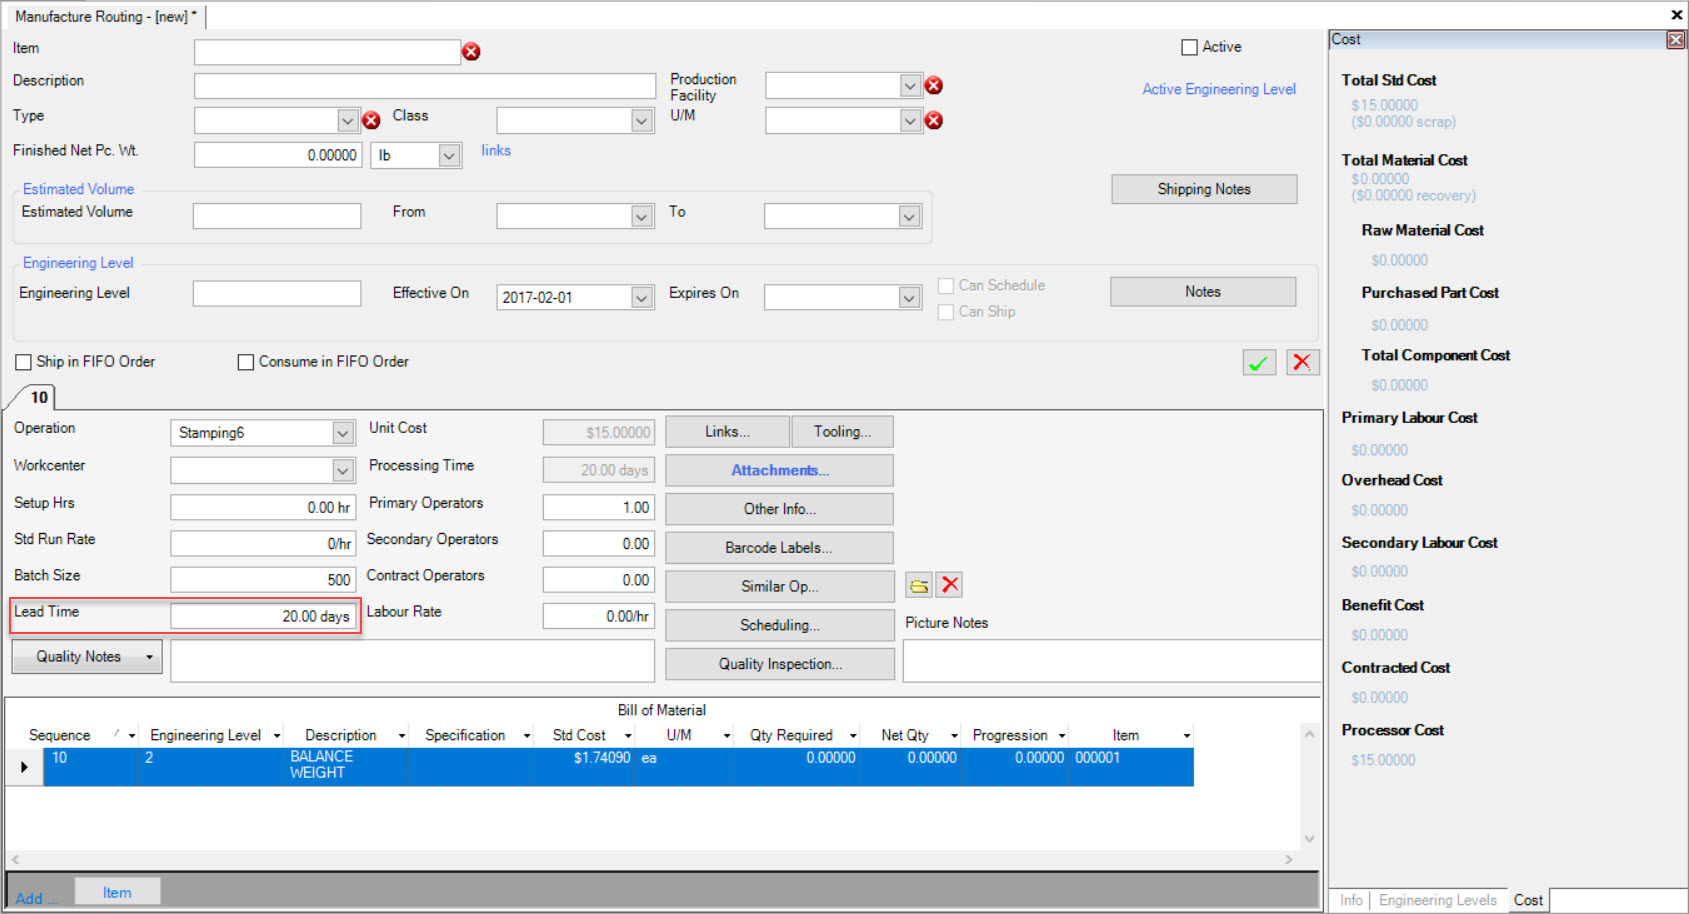Select the Cost tab at bottom
Screen dimensions: 1689x914
[x=1528, y=900]
